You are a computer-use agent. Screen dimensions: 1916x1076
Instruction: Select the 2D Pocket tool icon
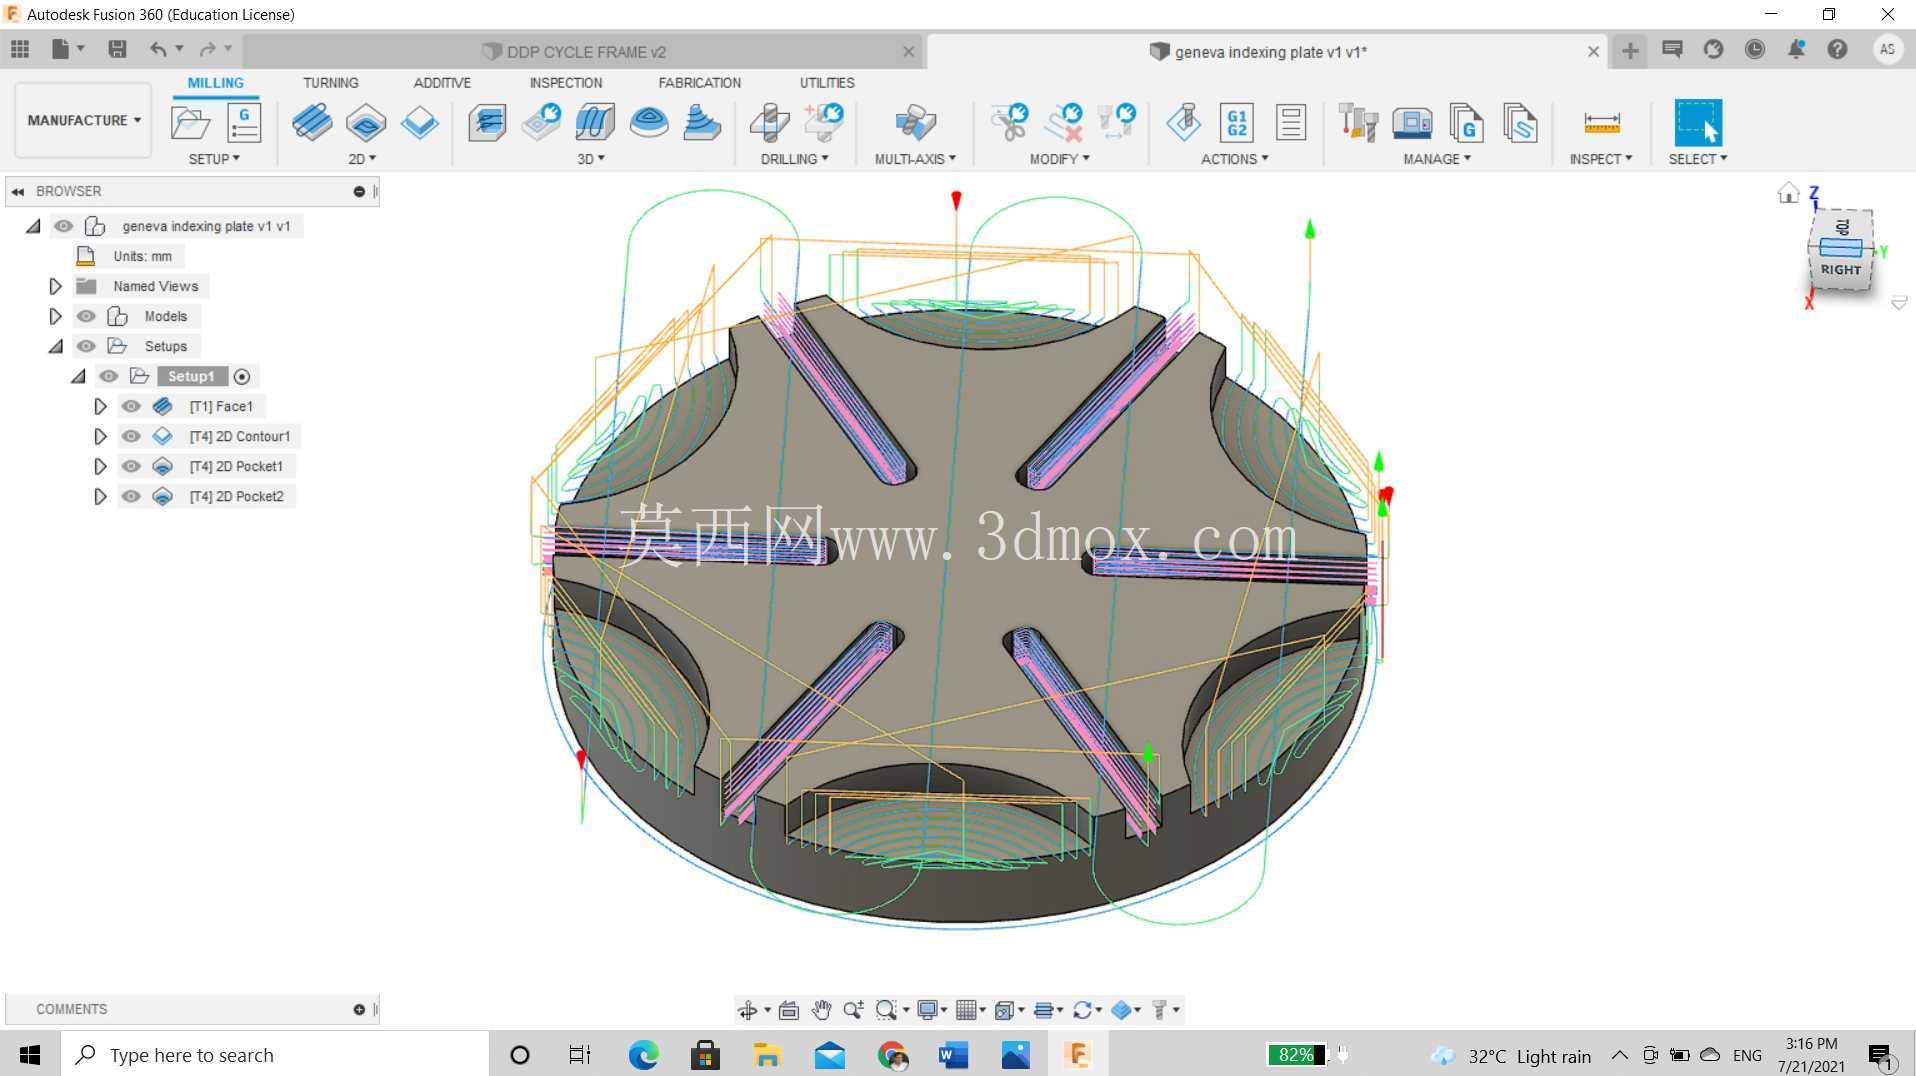[366, 123]
